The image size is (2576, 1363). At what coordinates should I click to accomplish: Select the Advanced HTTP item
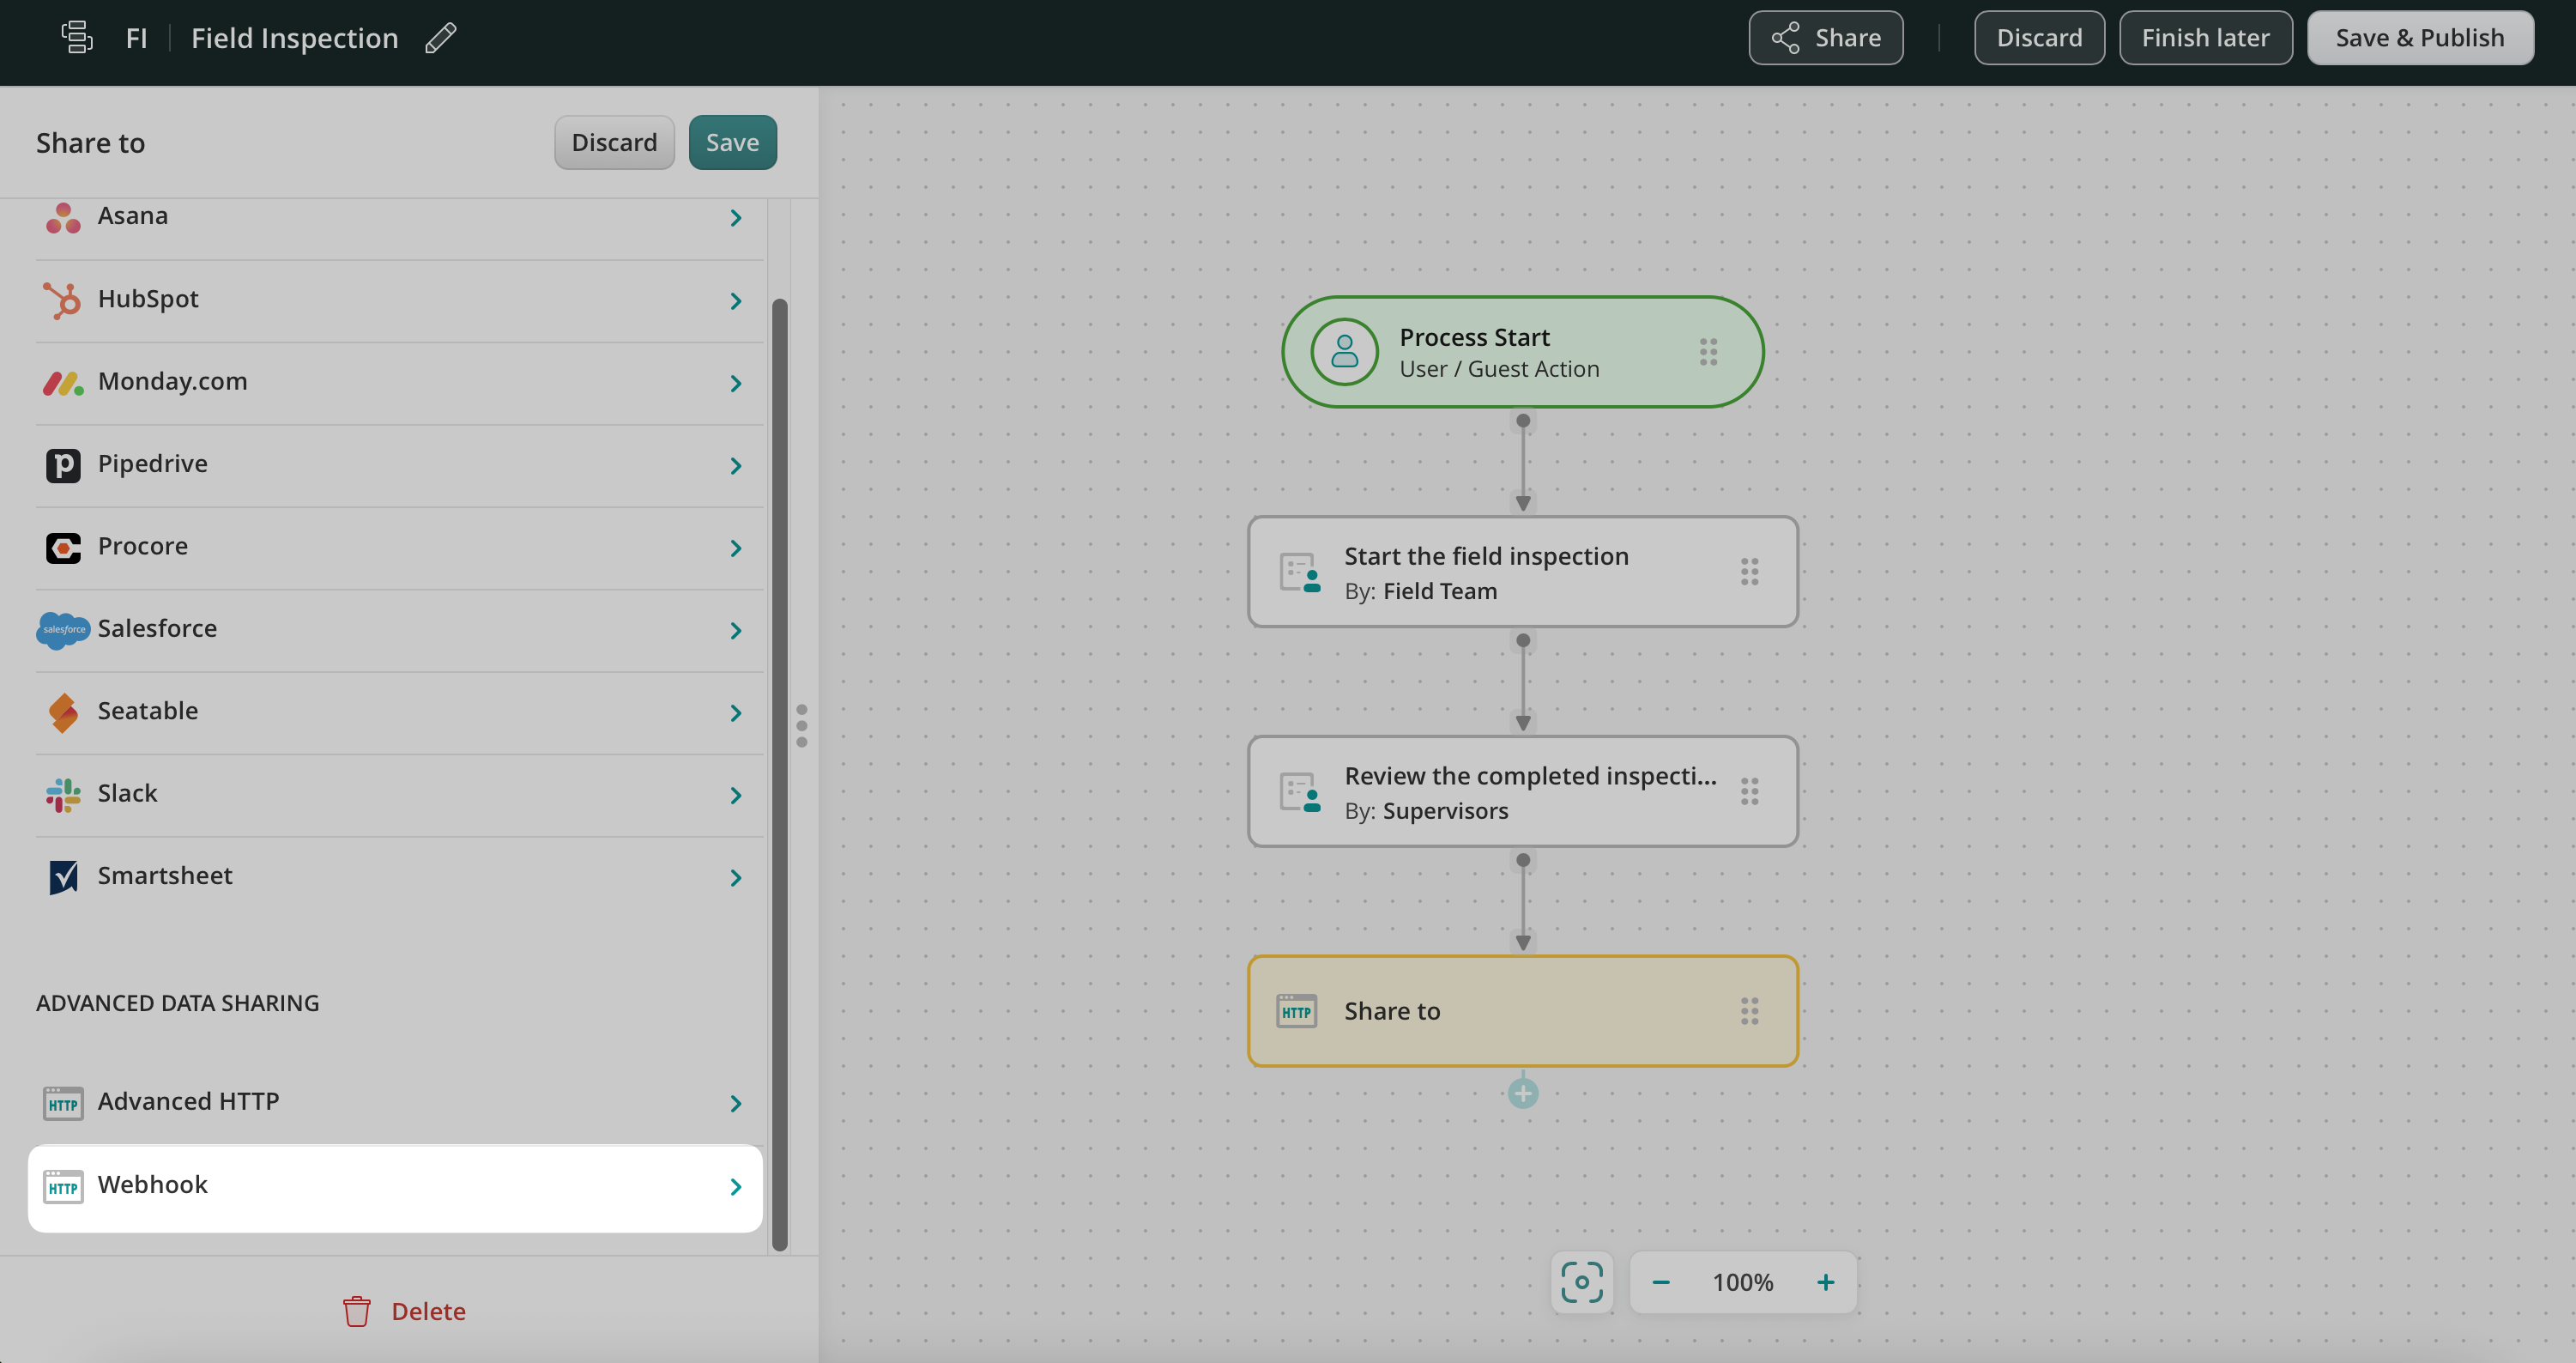(188, 1102)
